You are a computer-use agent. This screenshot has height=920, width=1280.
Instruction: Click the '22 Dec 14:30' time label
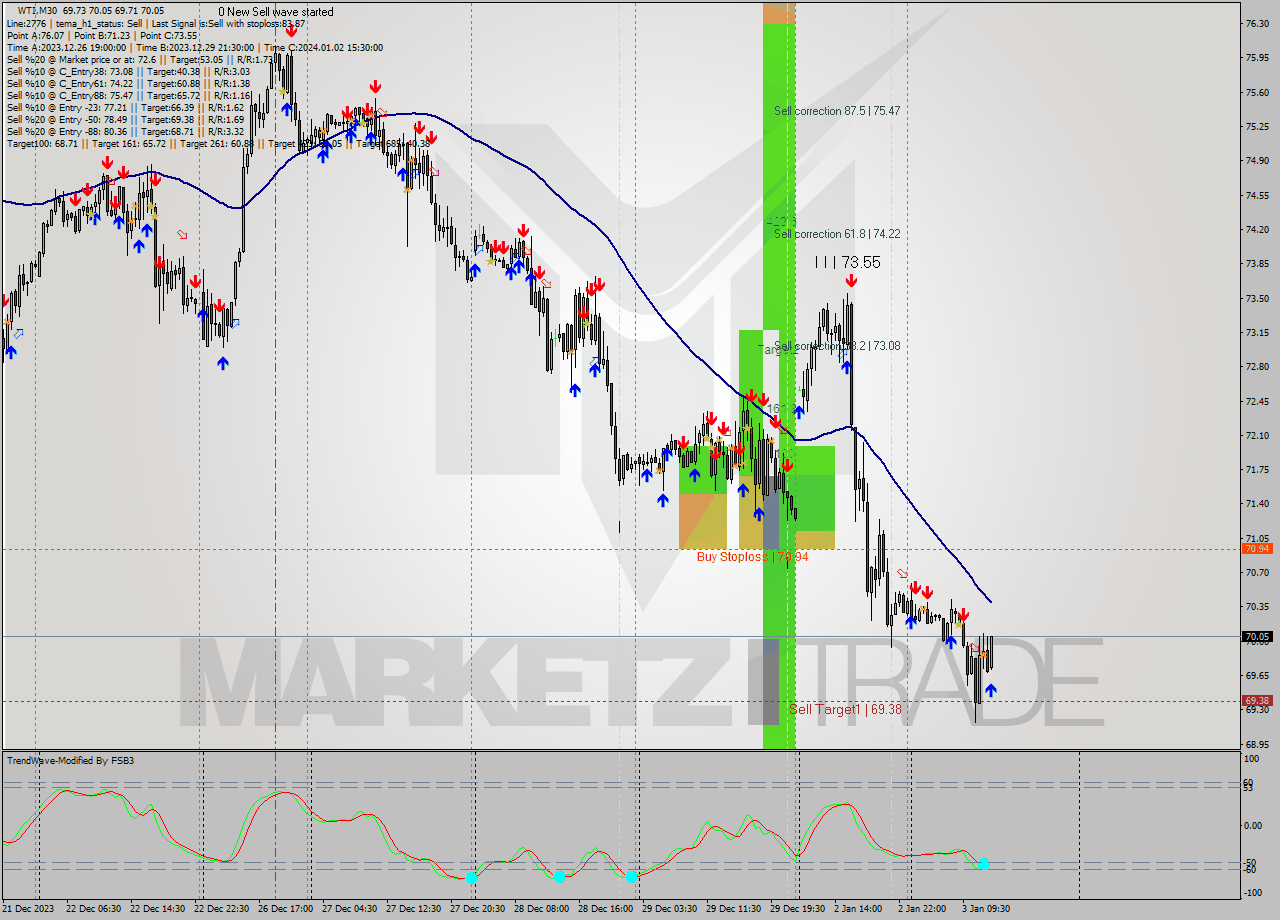158,909
